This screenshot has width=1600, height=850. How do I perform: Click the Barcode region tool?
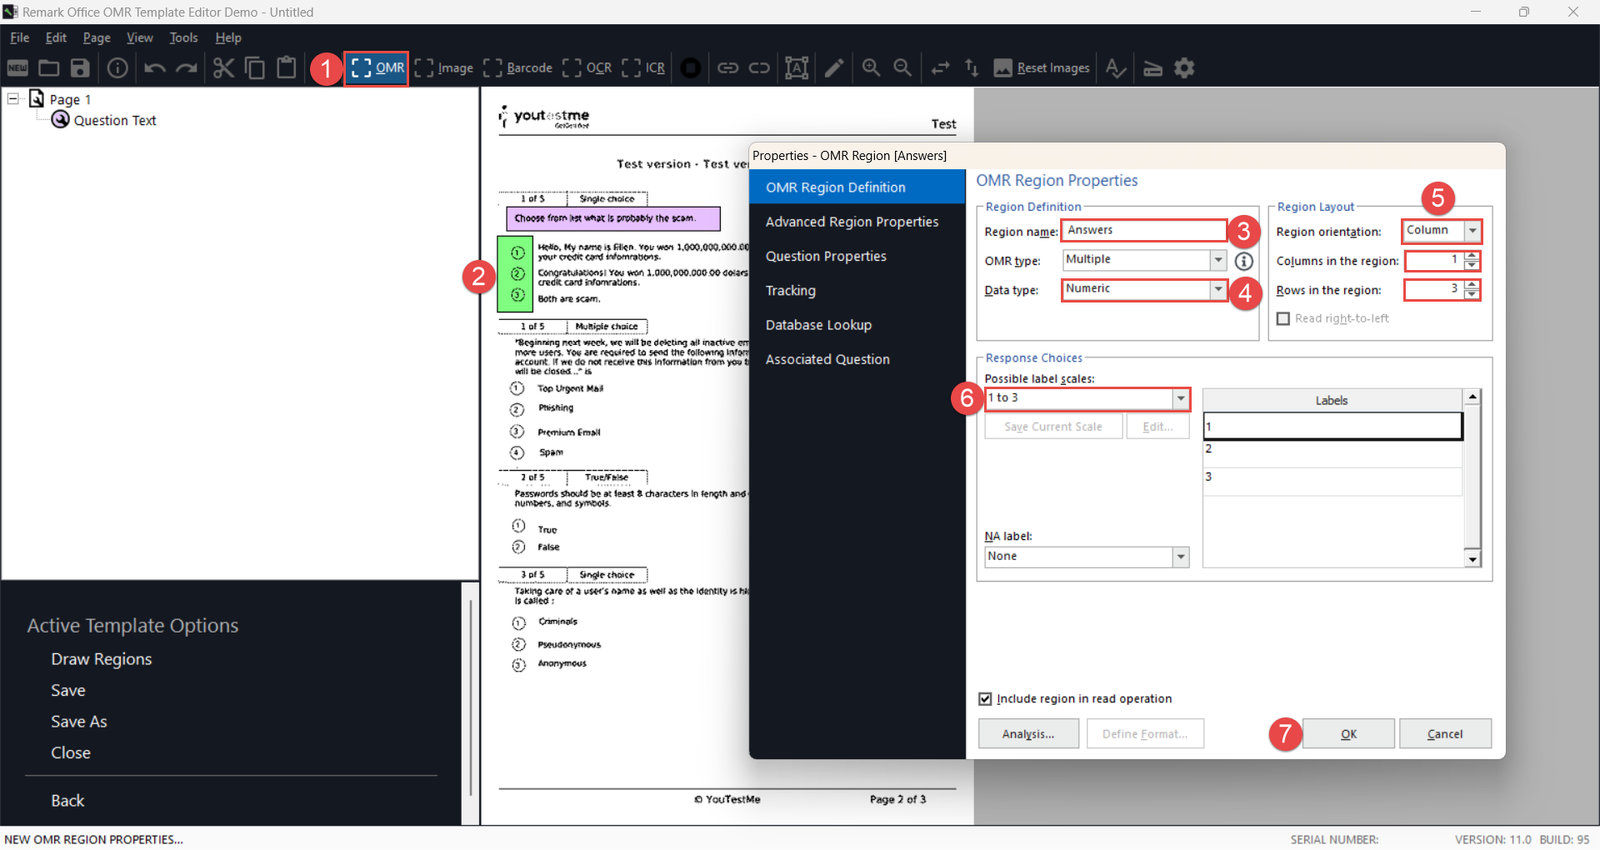(518, 68)
